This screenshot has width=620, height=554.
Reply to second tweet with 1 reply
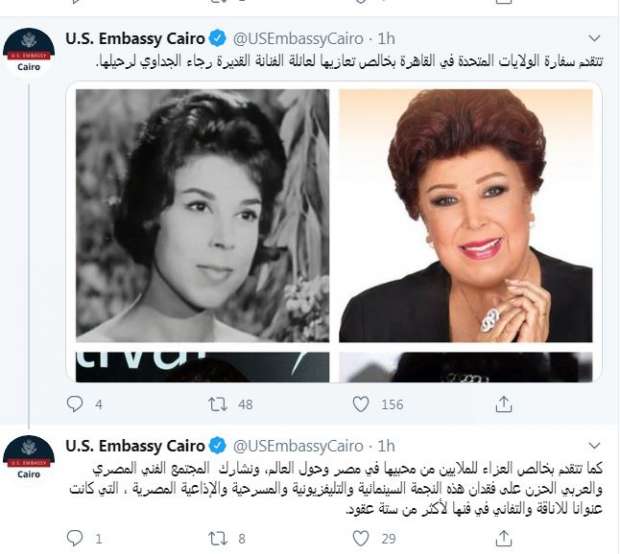[x=74, y=538]
